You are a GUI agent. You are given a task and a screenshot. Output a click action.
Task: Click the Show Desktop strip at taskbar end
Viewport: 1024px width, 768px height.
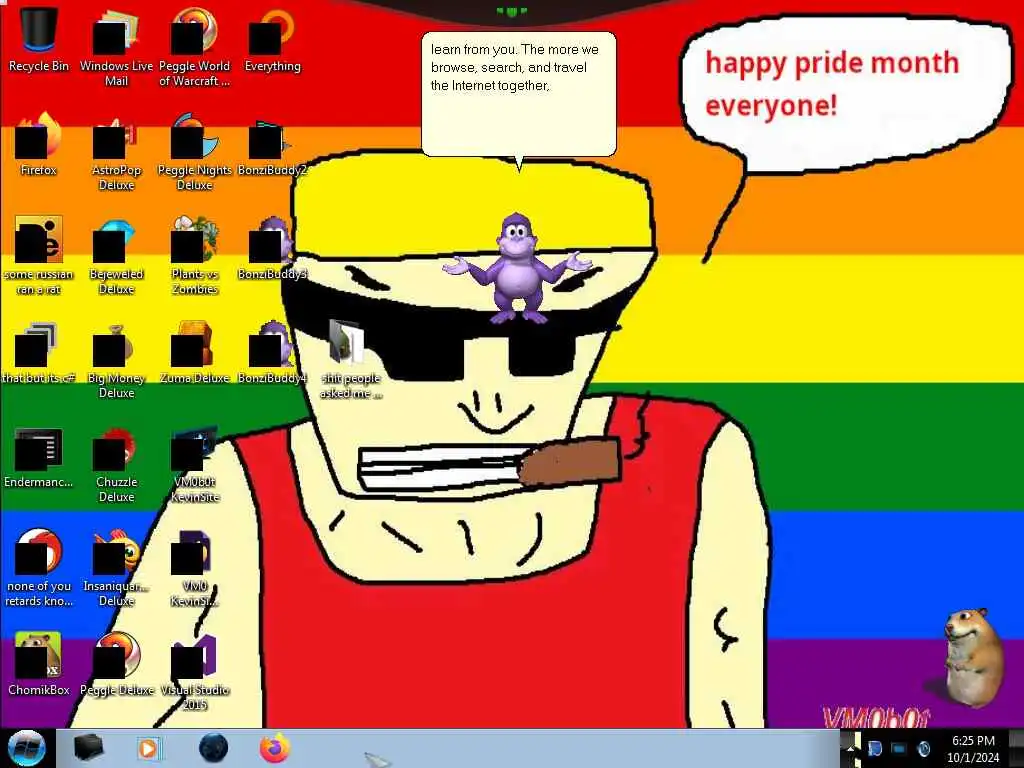(x=1016, y=748)
